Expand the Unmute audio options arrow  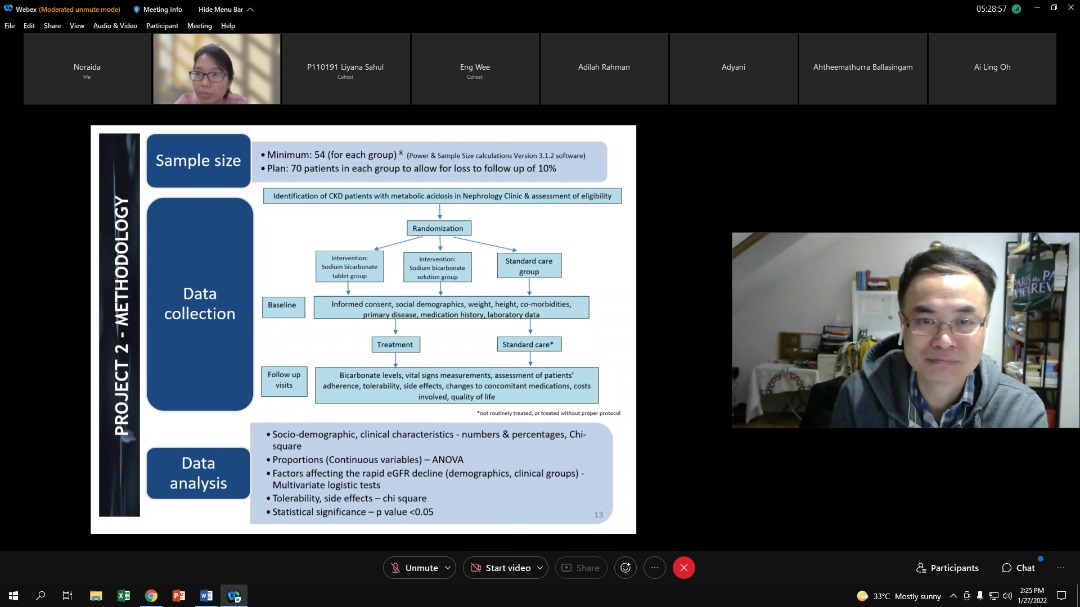[x=447, y=568]
